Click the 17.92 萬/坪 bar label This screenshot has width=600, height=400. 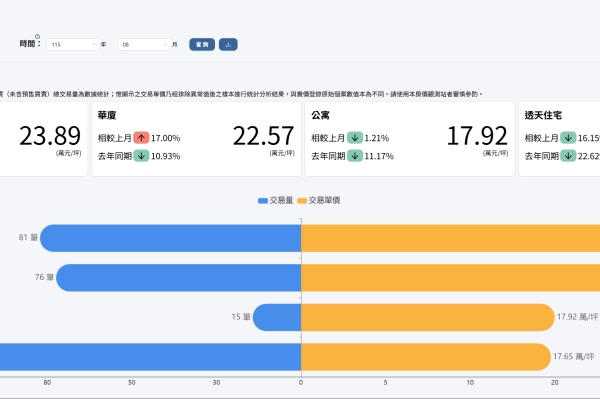577,317
